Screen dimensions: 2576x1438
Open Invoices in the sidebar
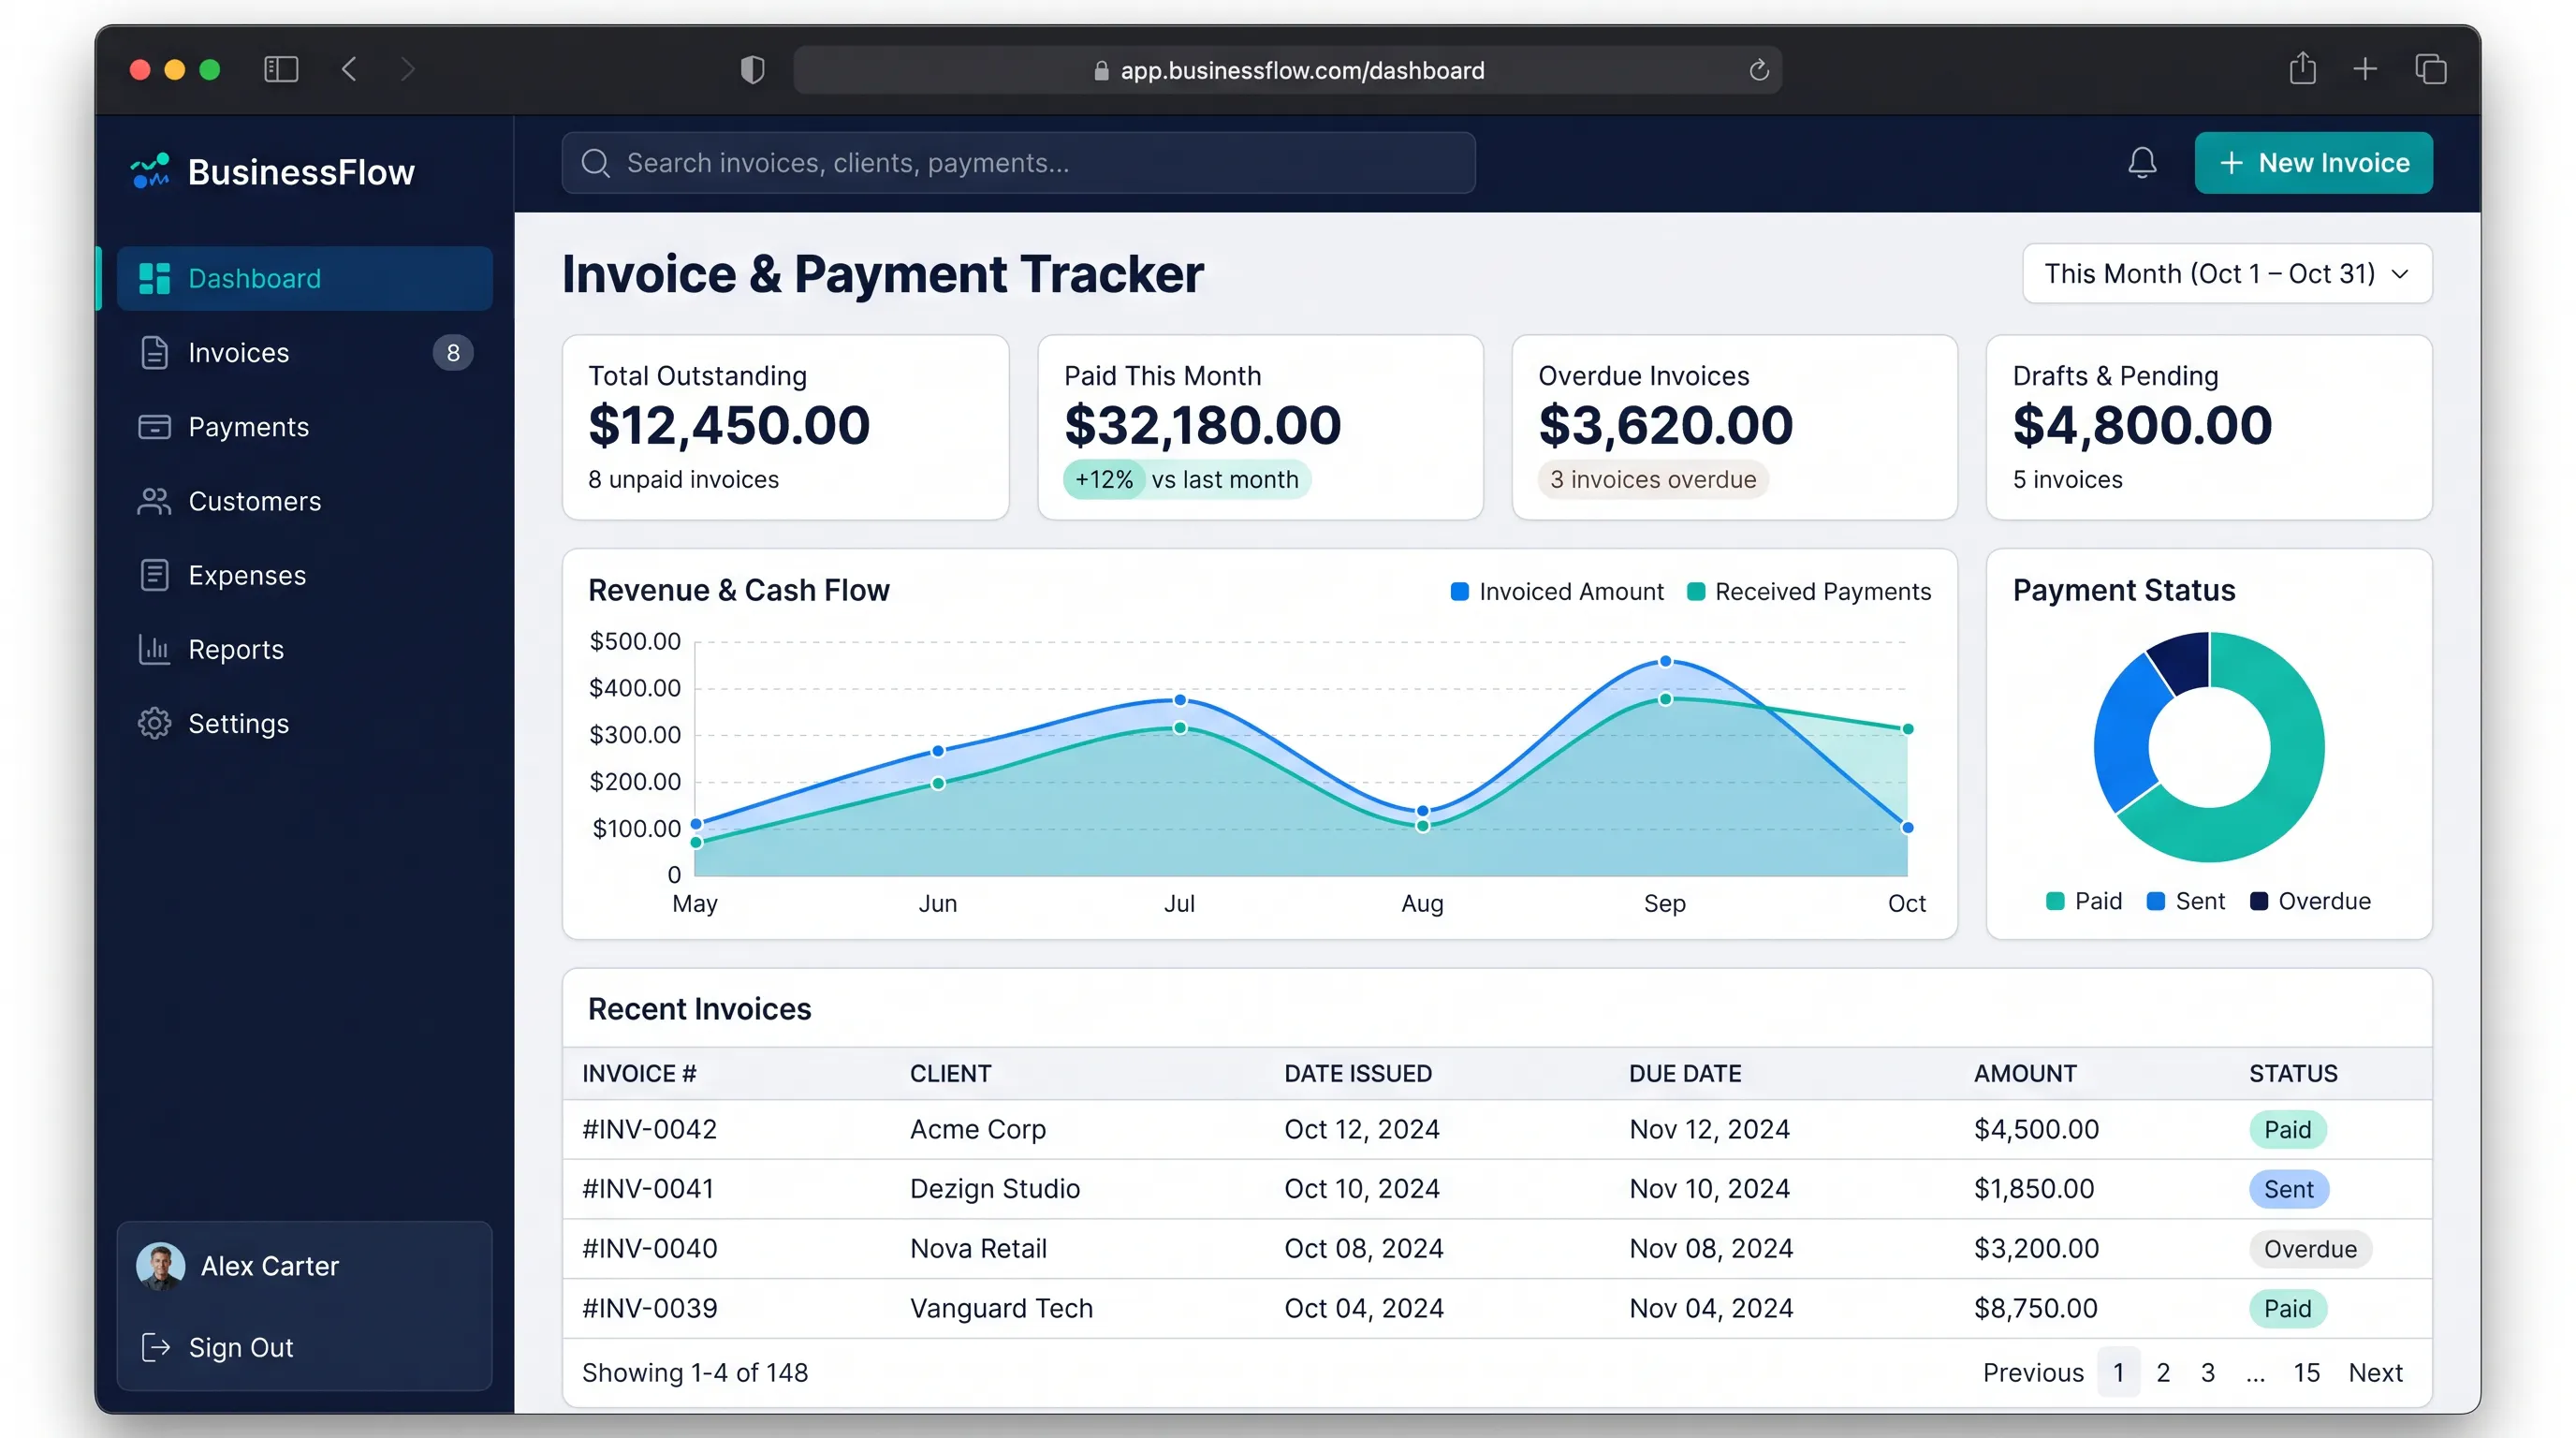[x=305, y=352]
